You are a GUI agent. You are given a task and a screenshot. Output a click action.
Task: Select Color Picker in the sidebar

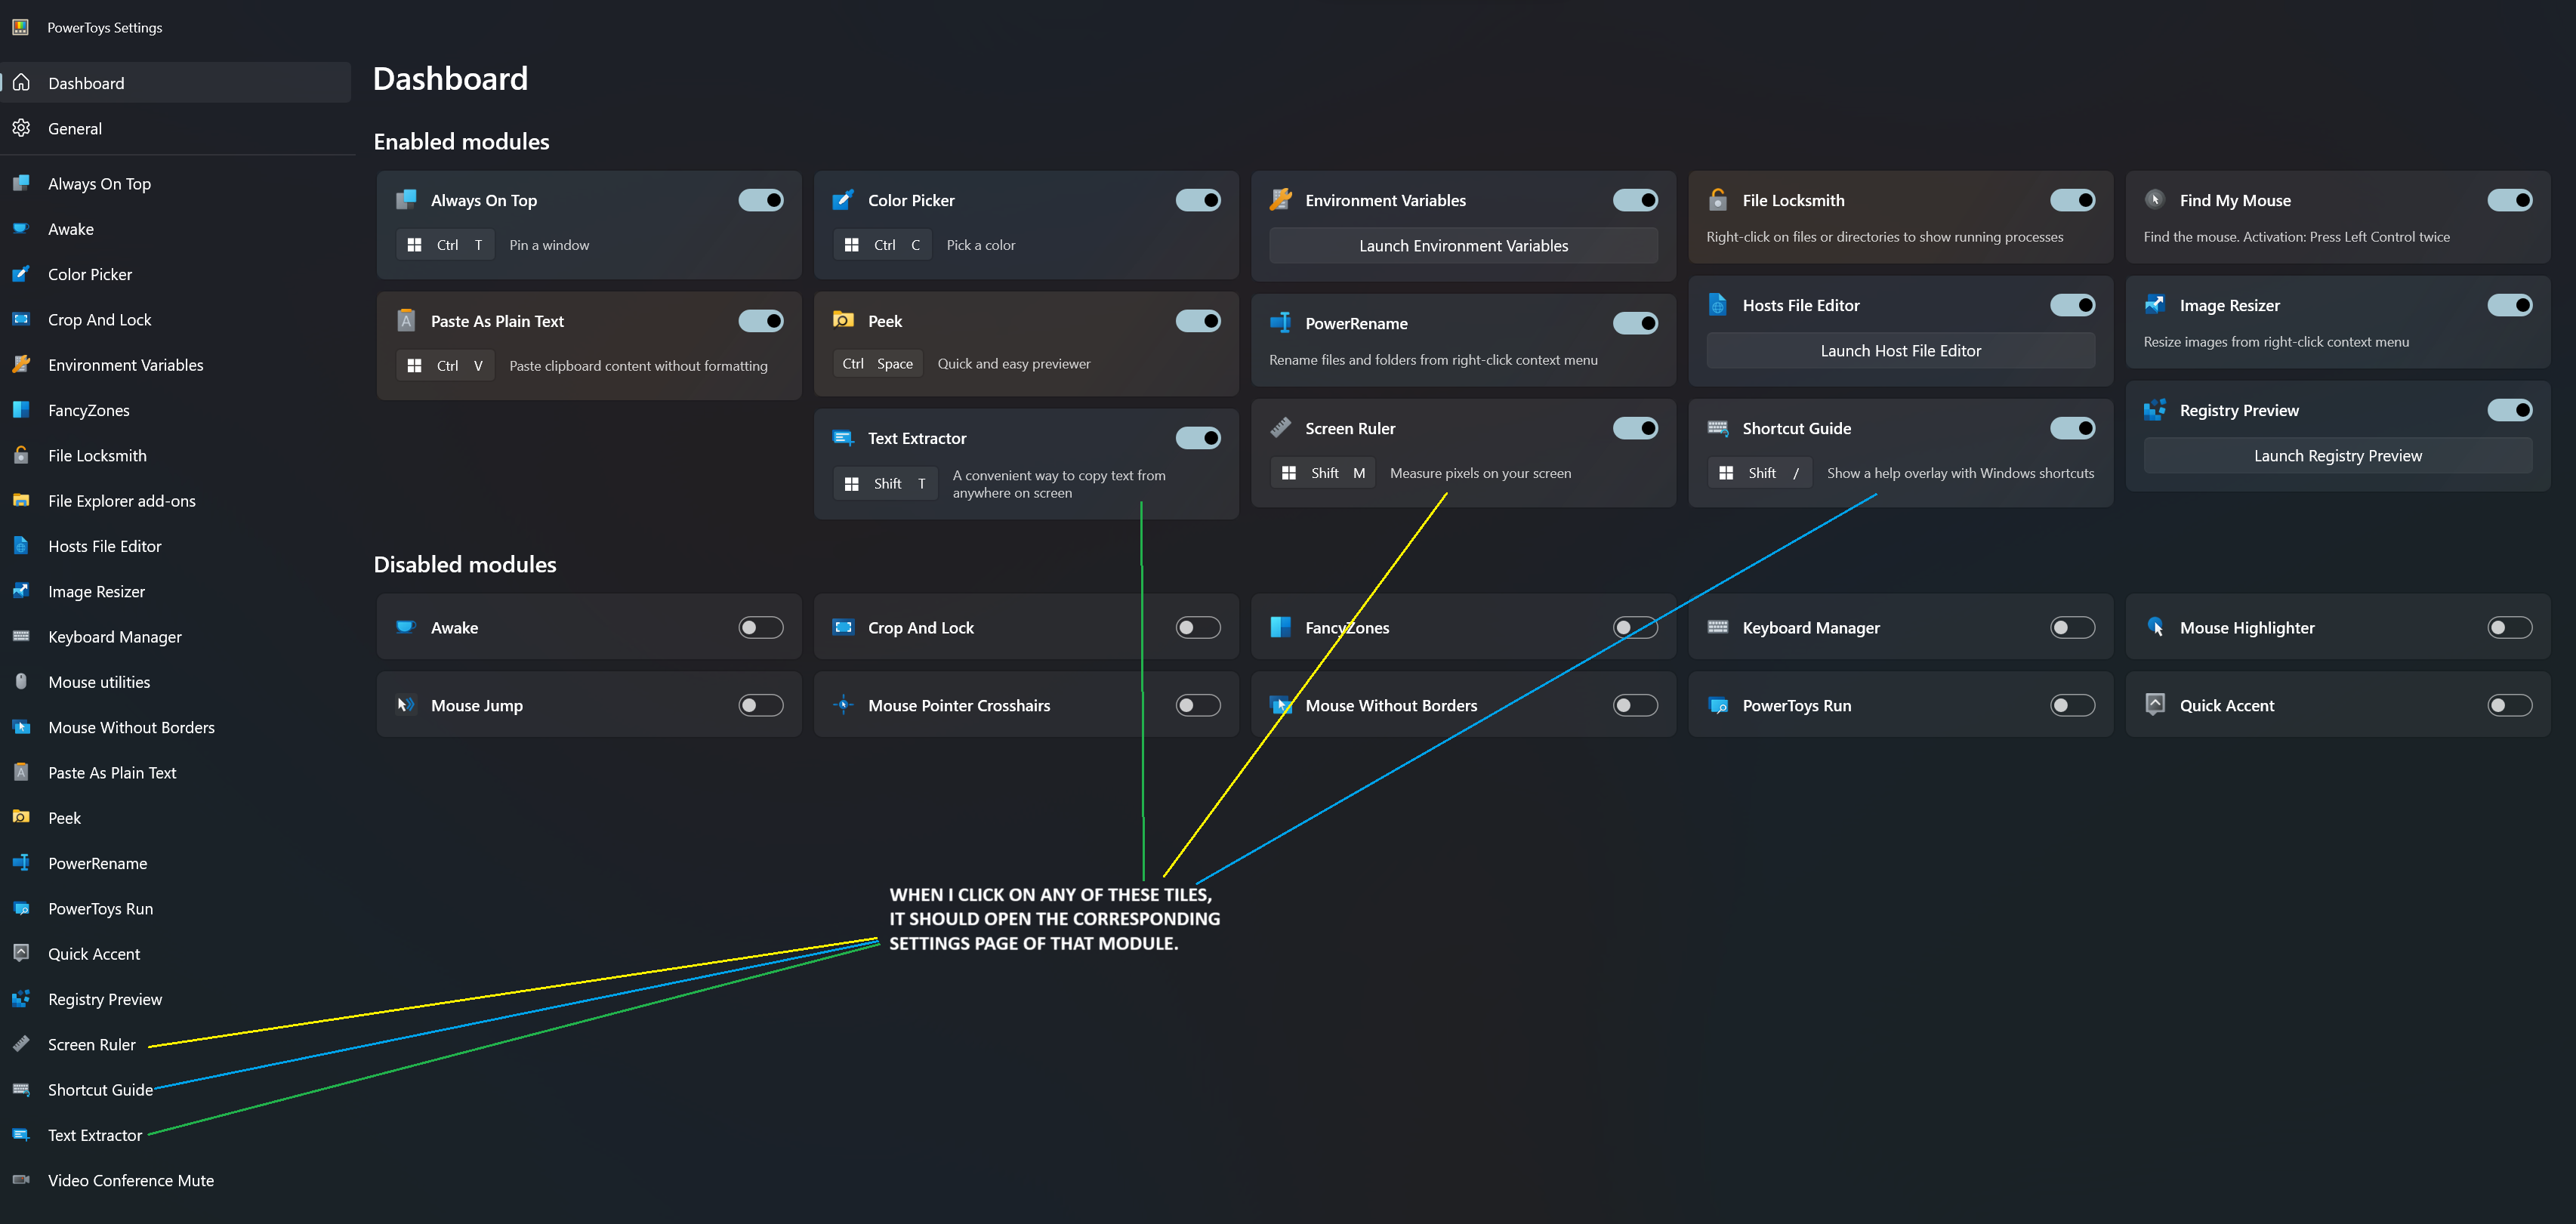tap(90, 274)
